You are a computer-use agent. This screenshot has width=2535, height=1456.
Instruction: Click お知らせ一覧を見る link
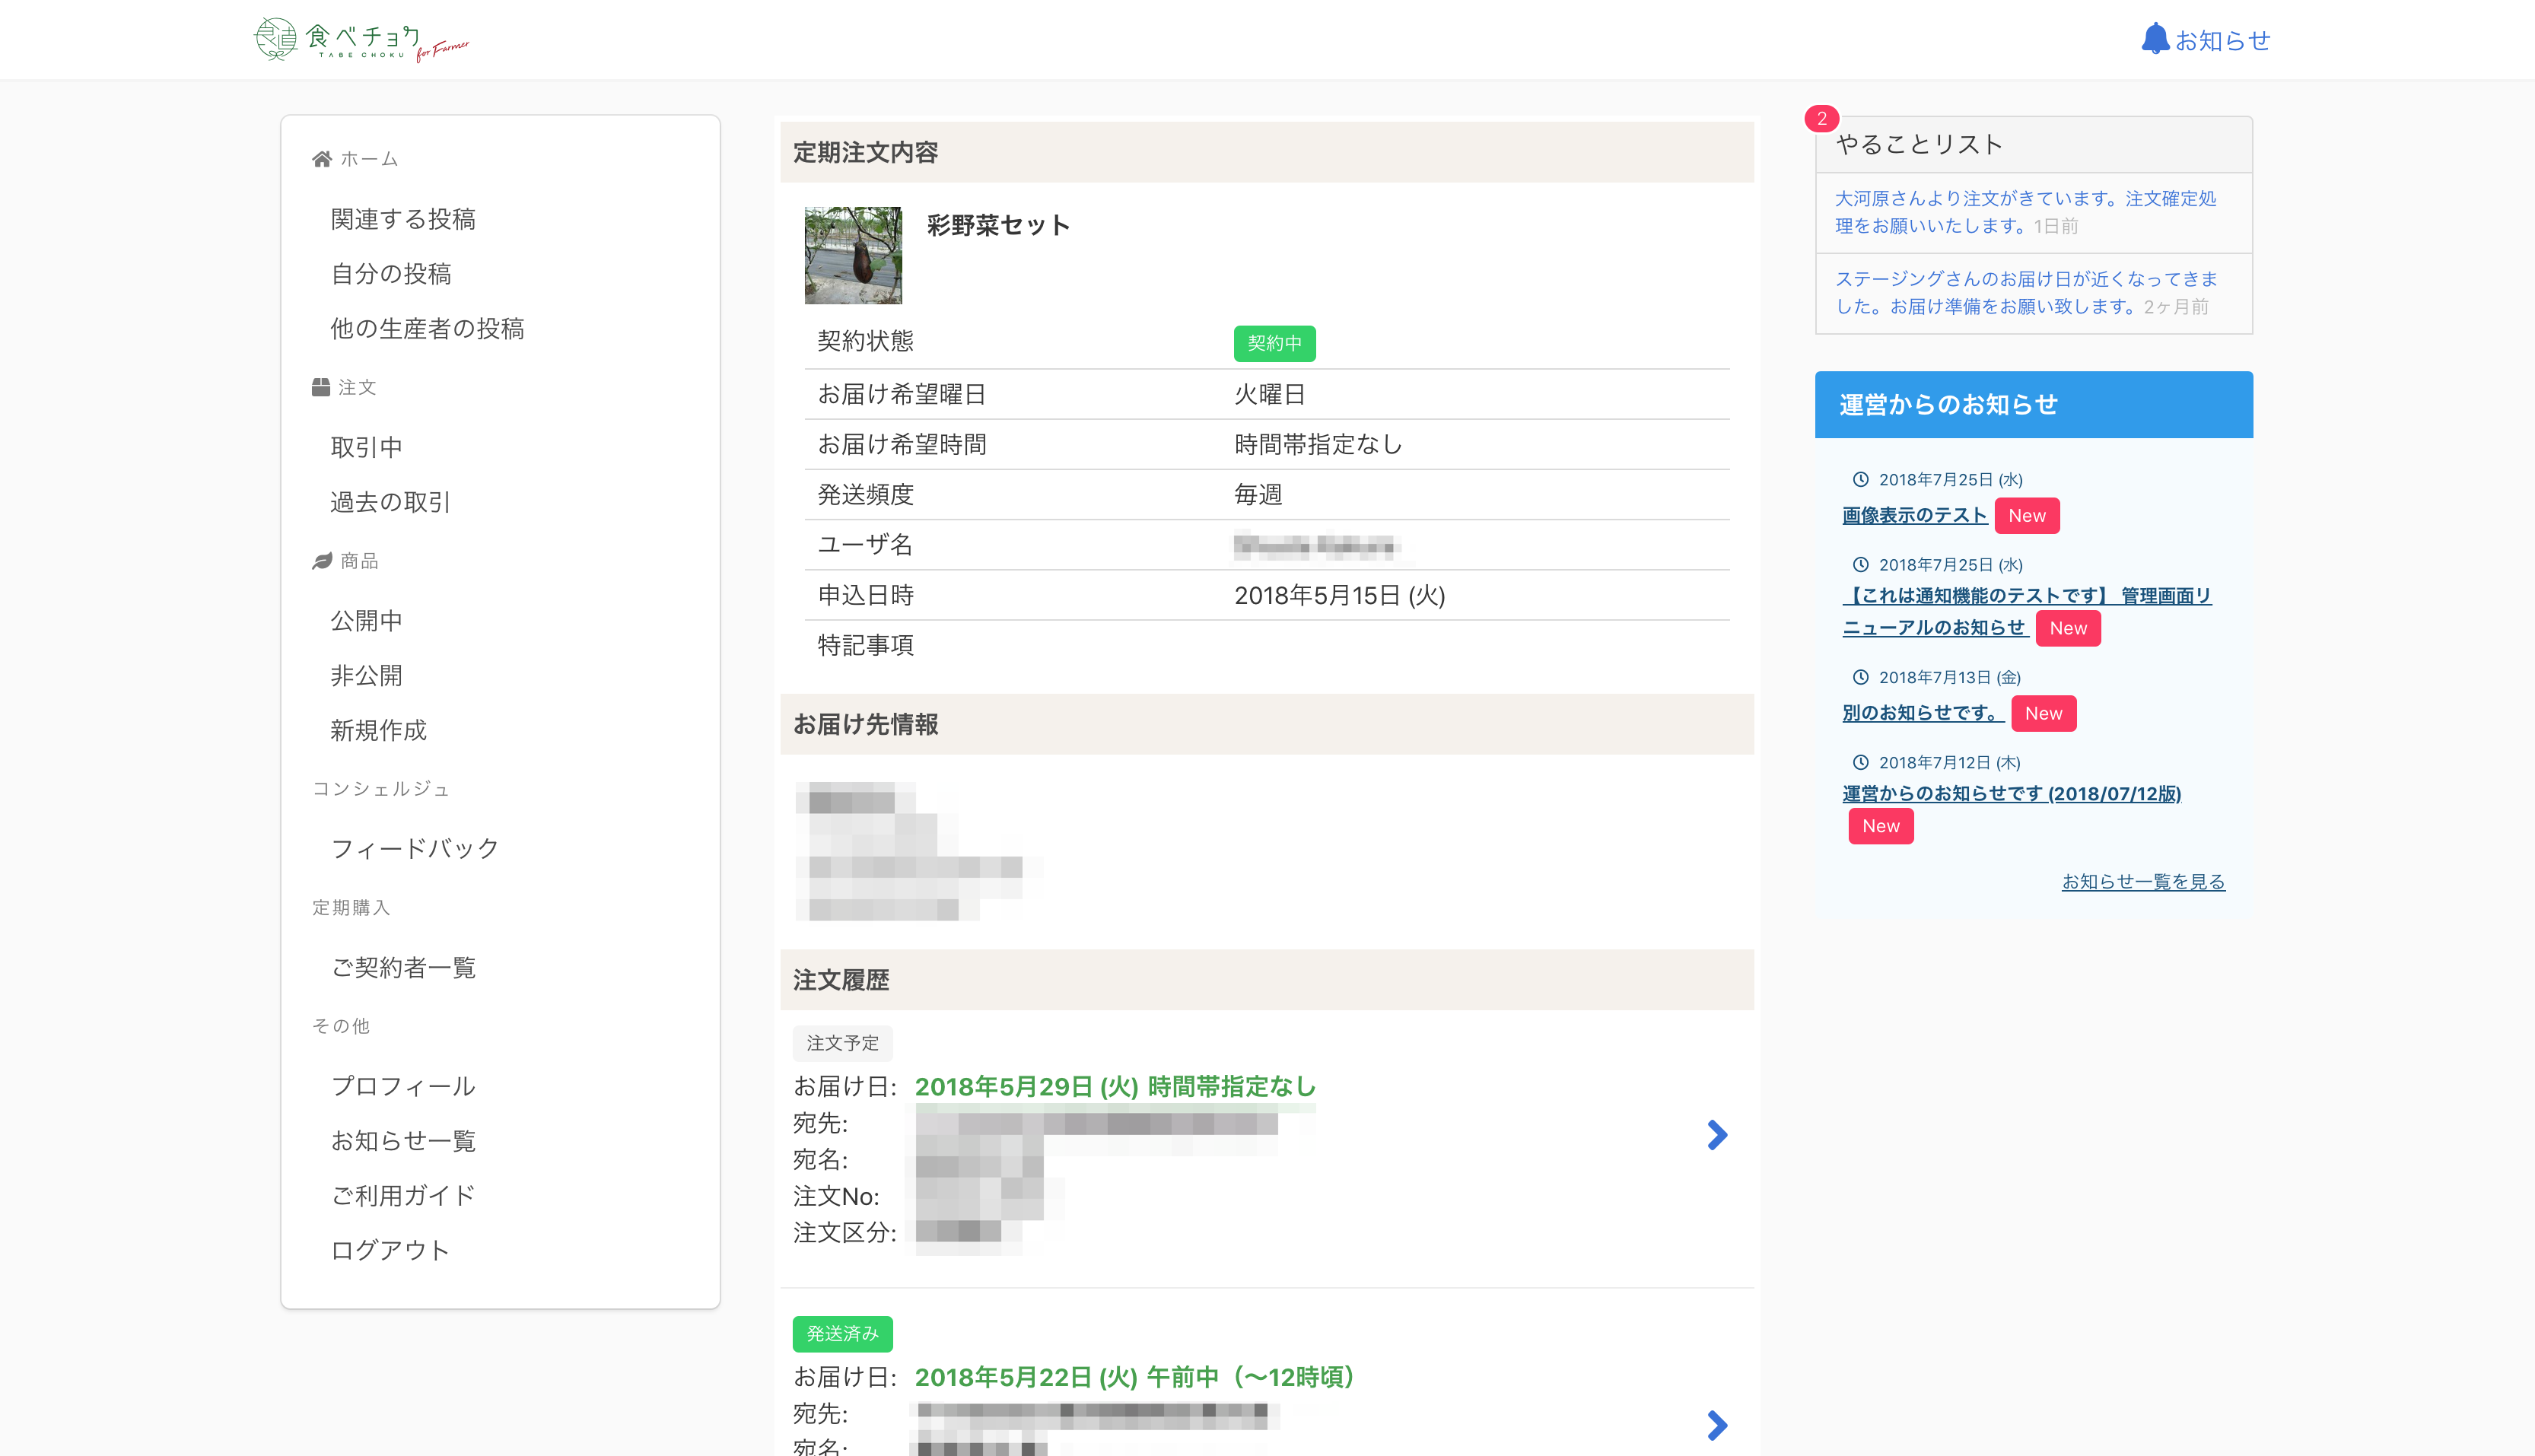(2143, 881)
